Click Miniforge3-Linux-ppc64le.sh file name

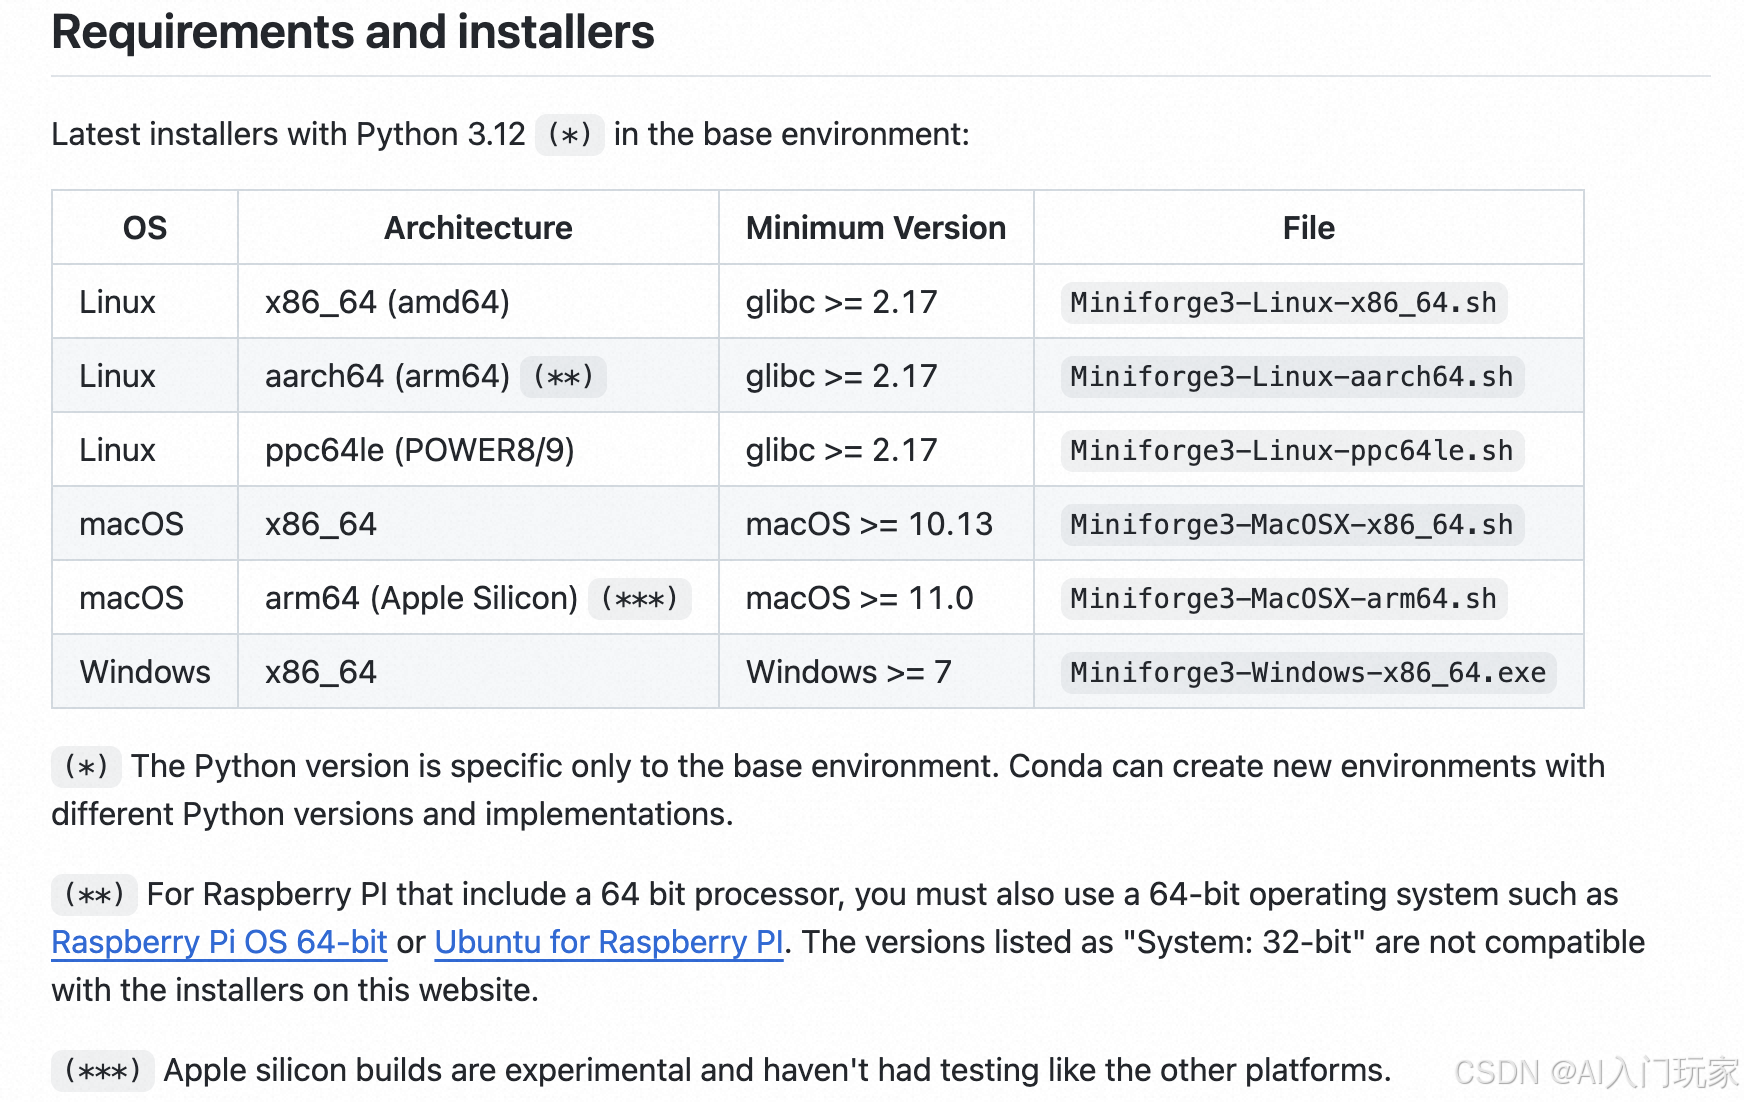[1291, 450]
